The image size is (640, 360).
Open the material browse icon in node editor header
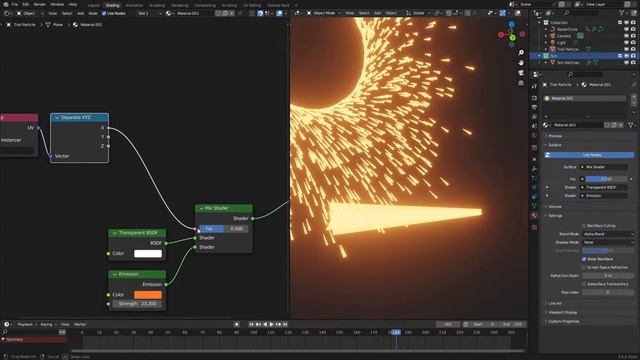(169, 13)
